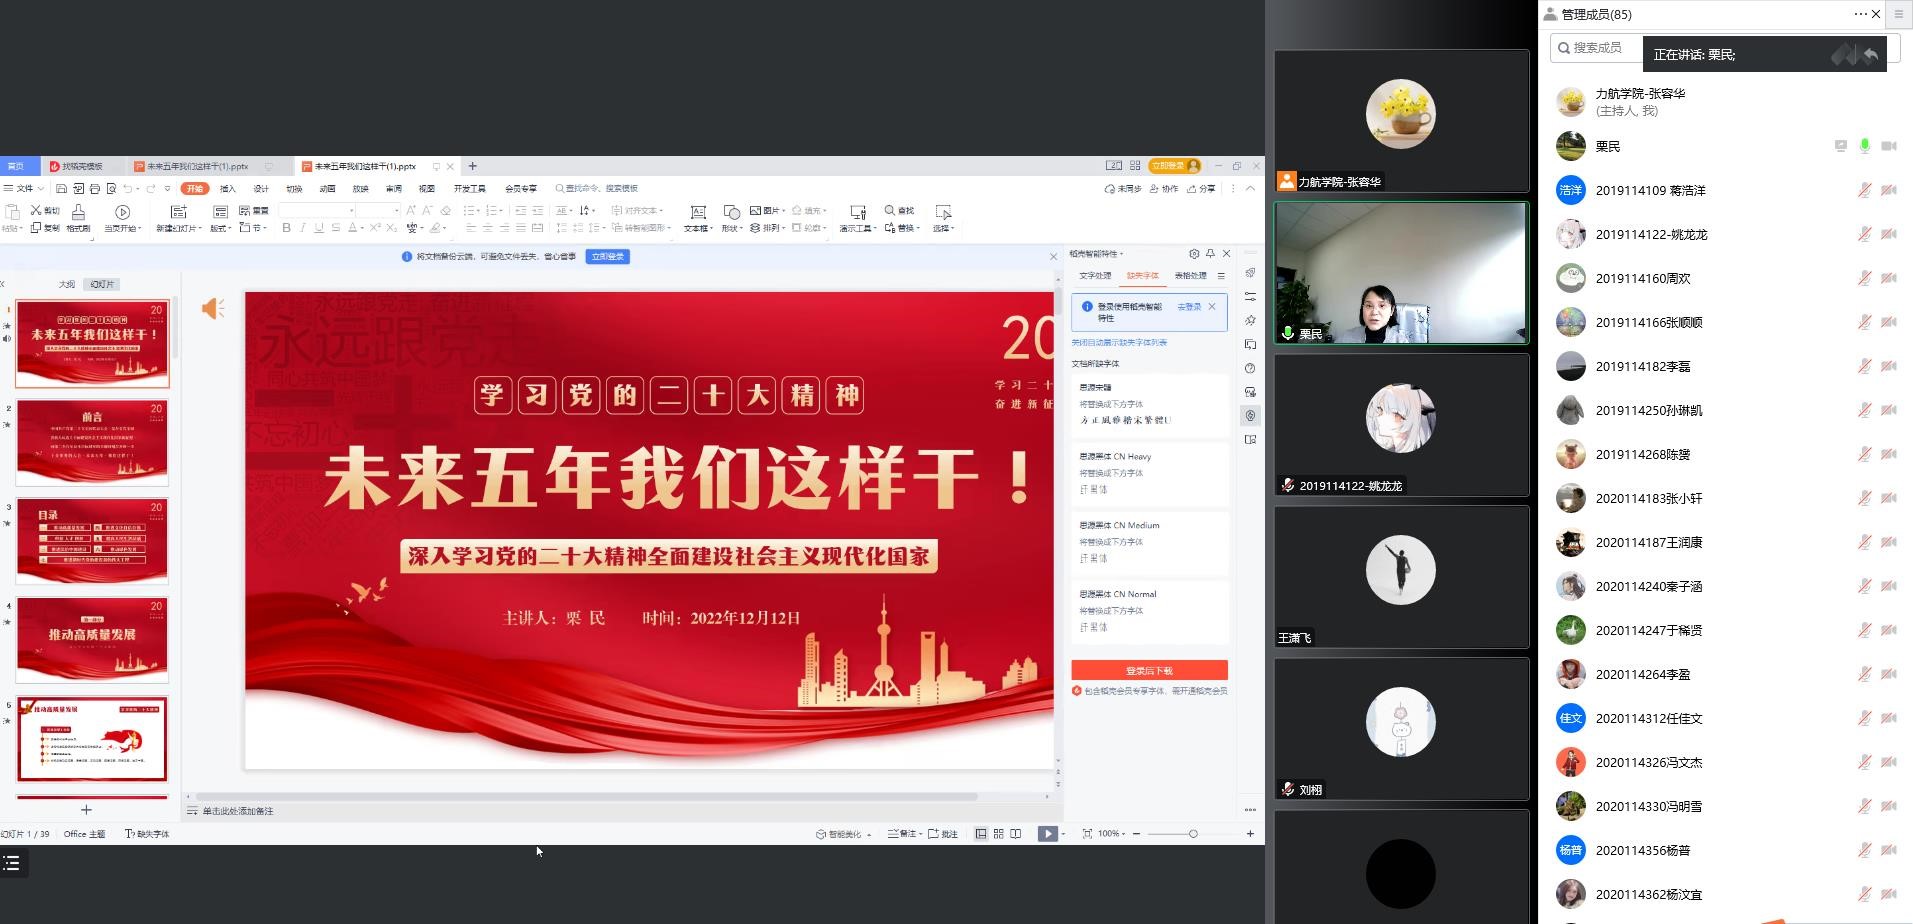
Task: Select the 文字处理 tab in side panel
Action: click(1095, 276)
